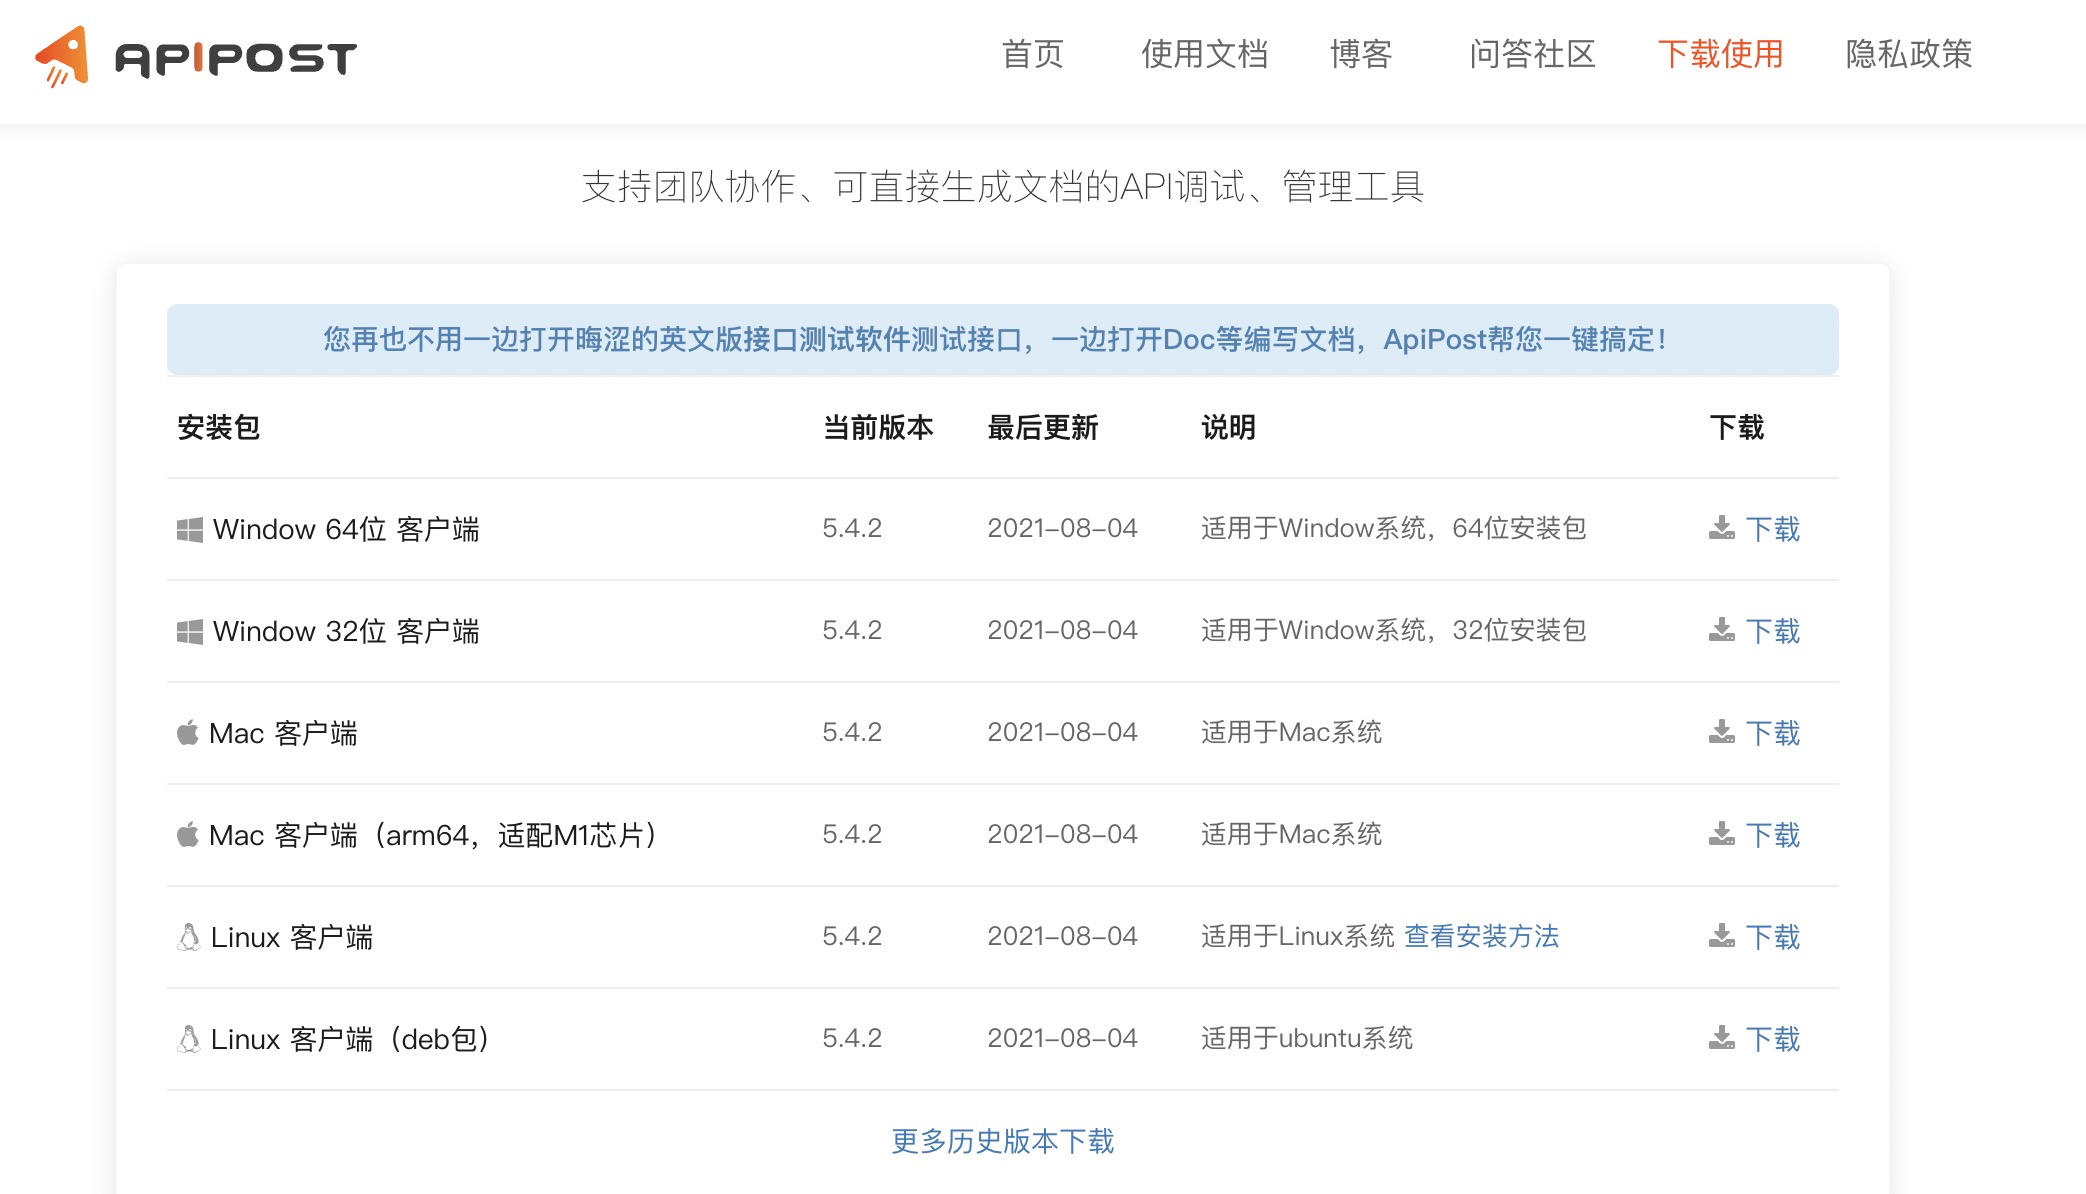Image resolution: width=2086 pixels, height=1194 pixels.
Task: Open the 首页 navigation item
Action: [1032, 54]
